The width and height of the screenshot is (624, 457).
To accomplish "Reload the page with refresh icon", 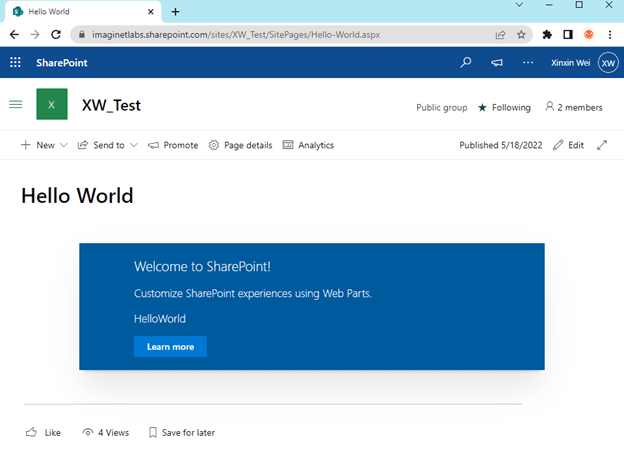I will coord(56,35).
